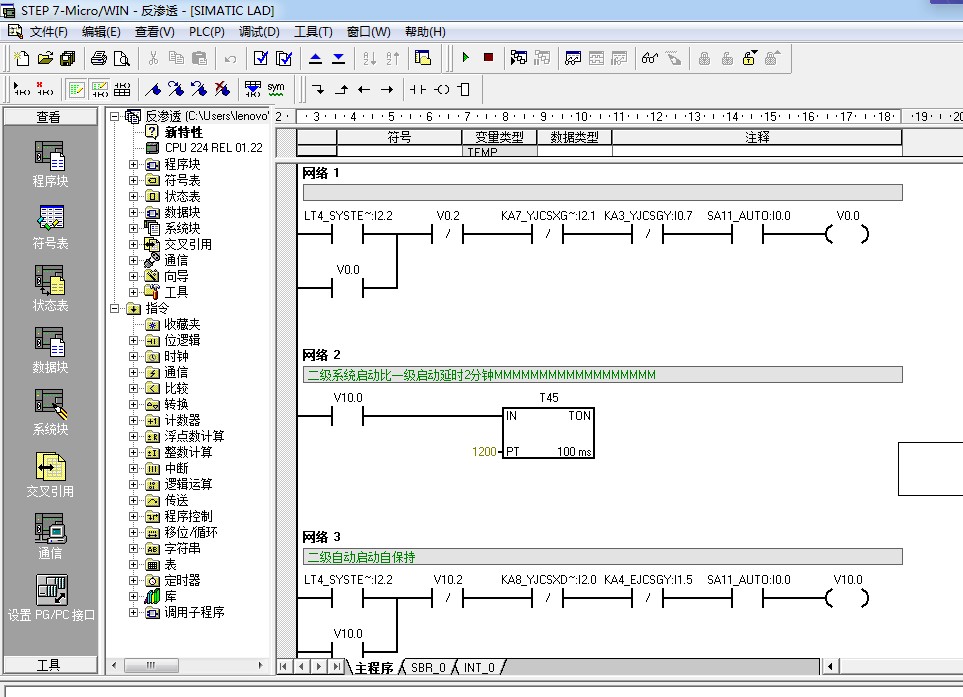Click the 工具 navigation bar button

pyautogui.click(x=50, y=665)
